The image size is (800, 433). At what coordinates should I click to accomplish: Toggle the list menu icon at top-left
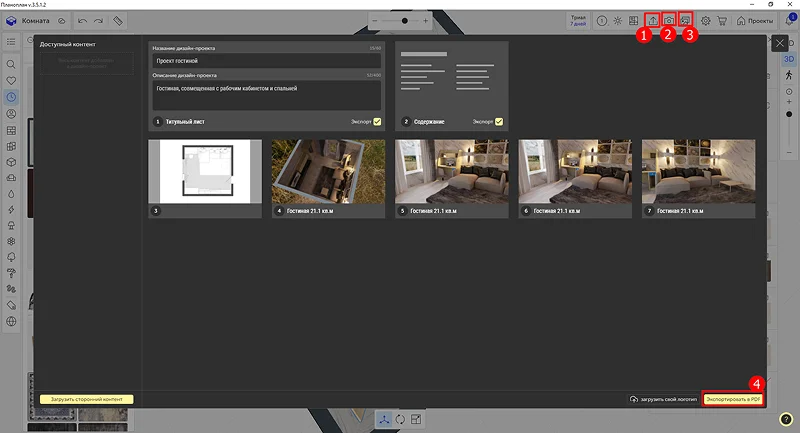point(11,42)
